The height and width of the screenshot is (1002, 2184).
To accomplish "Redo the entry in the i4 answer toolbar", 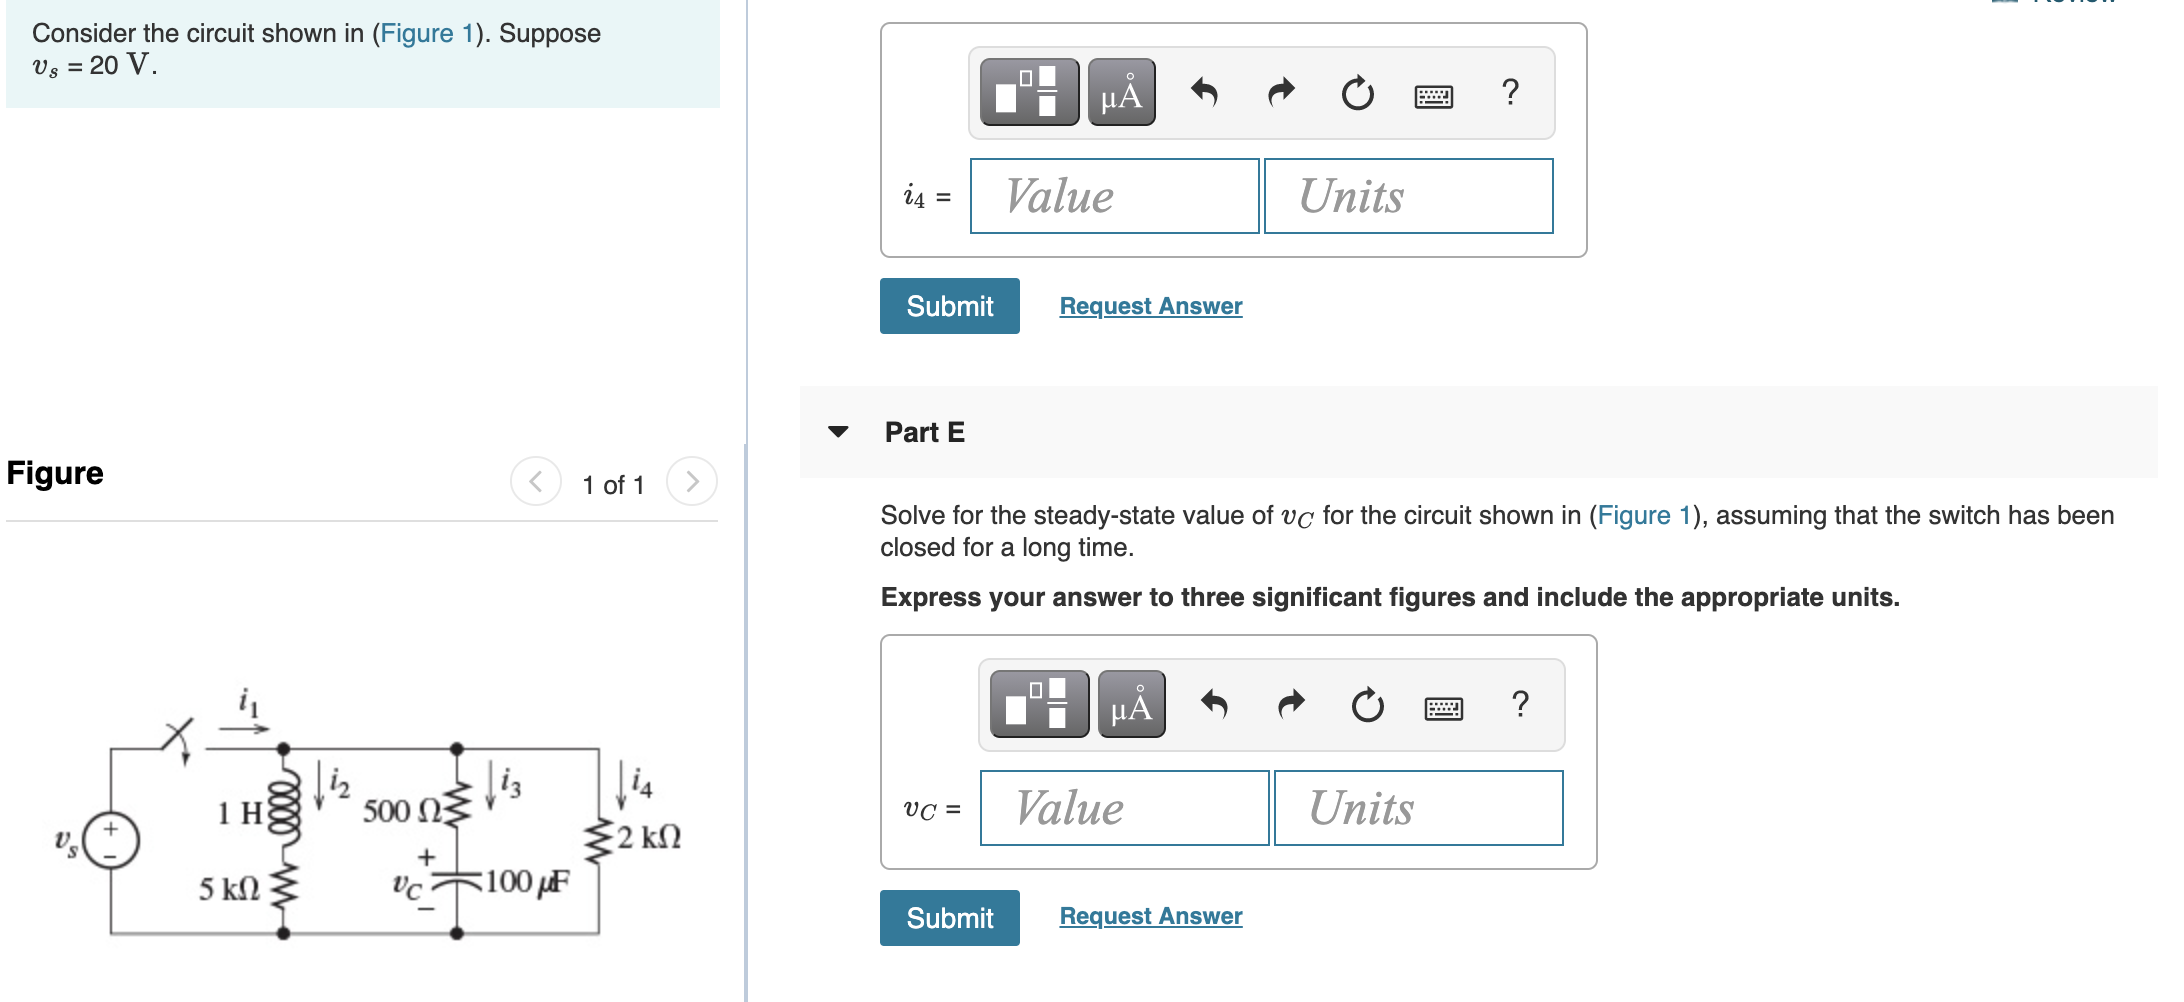I will [x=1280, y=93].
